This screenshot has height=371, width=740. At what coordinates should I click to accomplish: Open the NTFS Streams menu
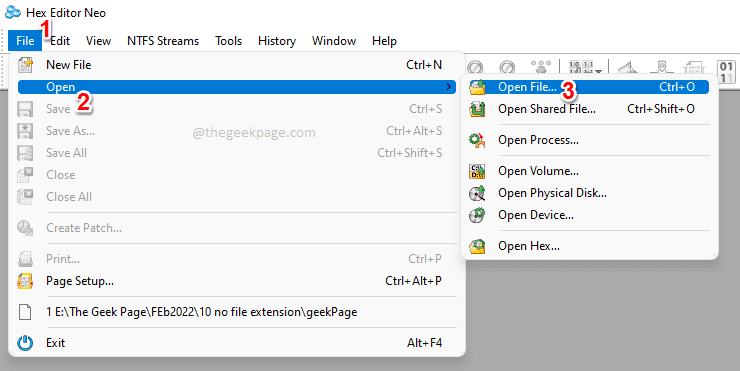163,41
